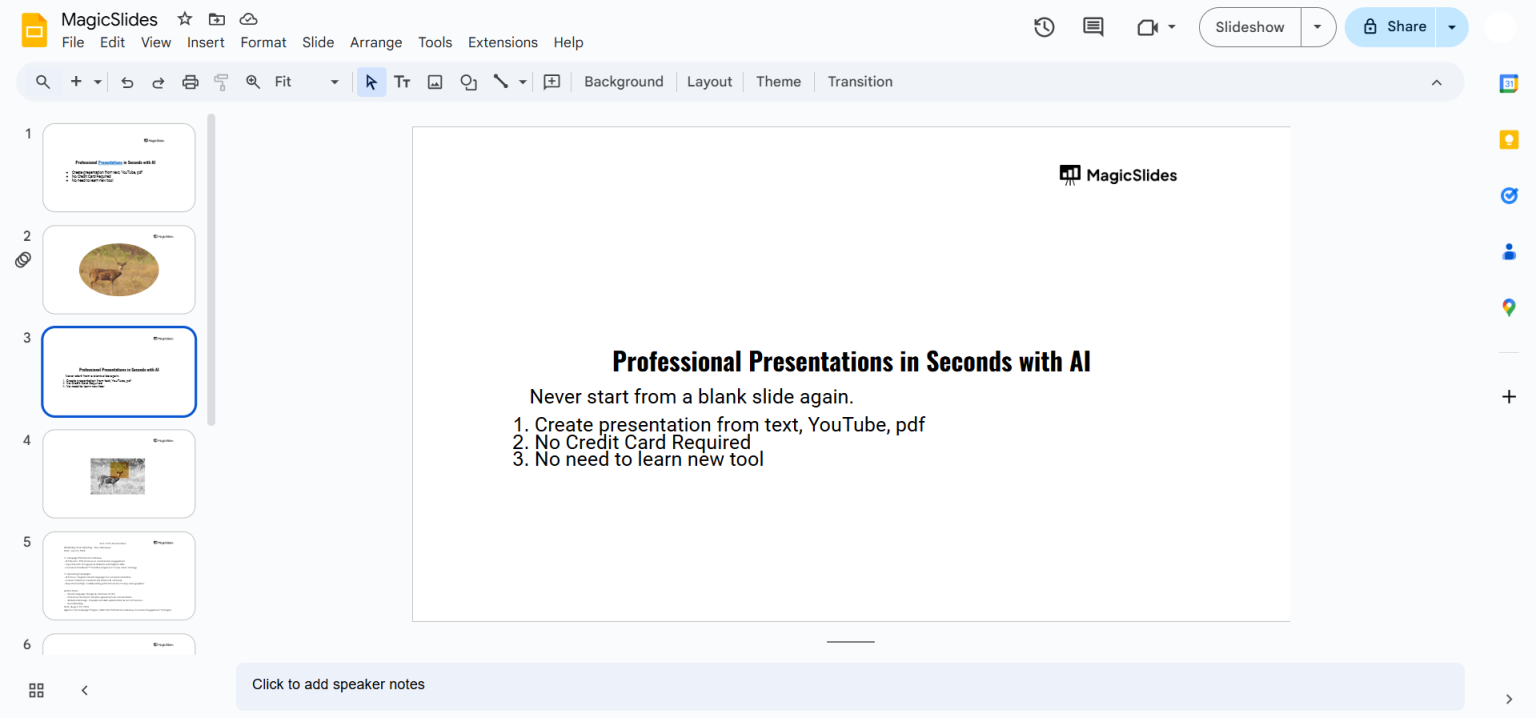Screen dimensions: 1536x718
Task: Expand video call options arrow
Action: pyautogui.click(x=1171, y=27)
